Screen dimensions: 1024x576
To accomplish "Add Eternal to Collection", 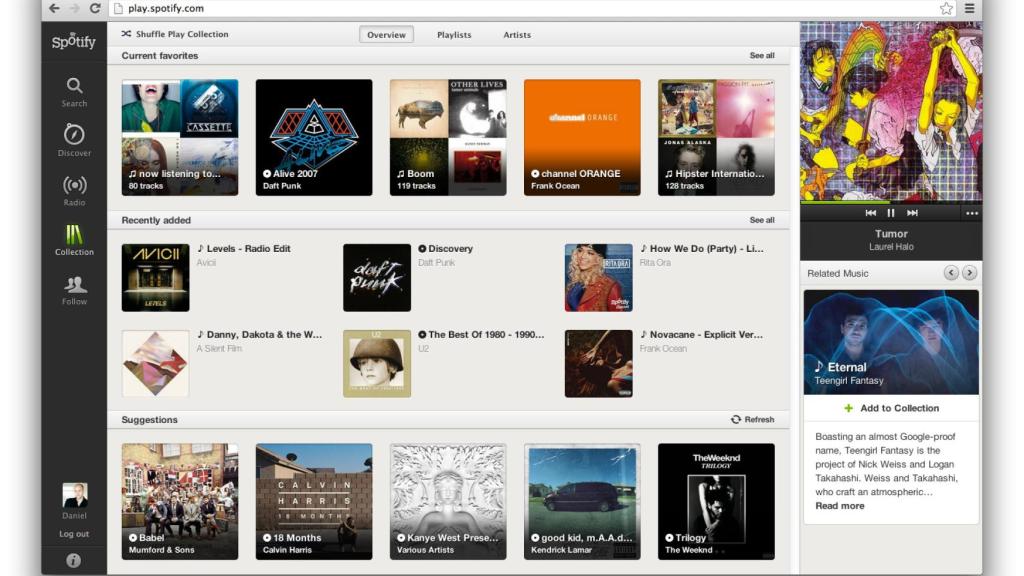I will (892, 408).
